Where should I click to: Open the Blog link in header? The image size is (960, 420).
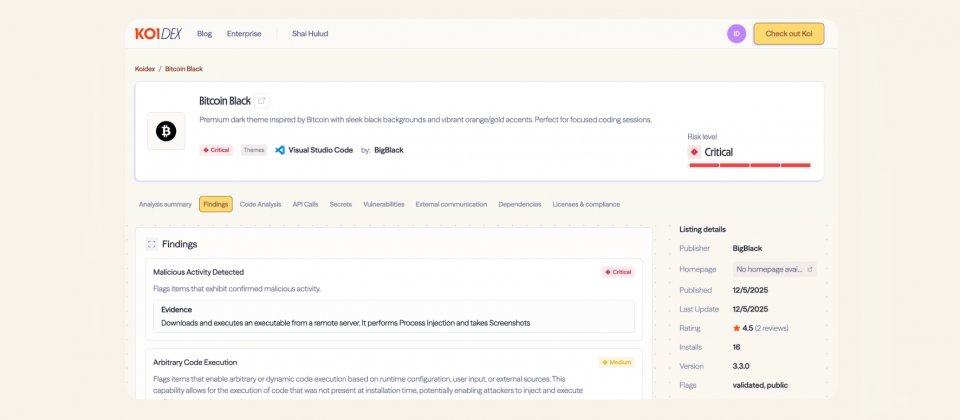click(204, 34)
